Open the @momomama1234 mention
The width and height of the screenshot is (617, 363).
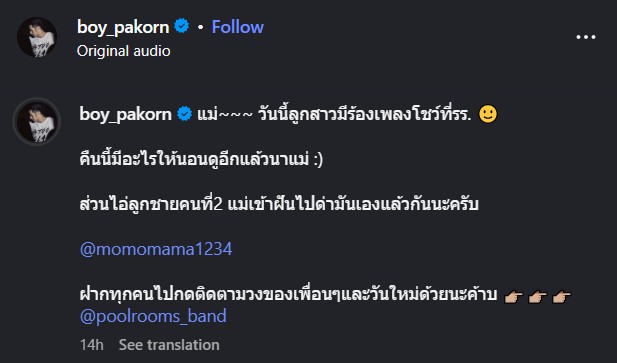tap(156, 249)
